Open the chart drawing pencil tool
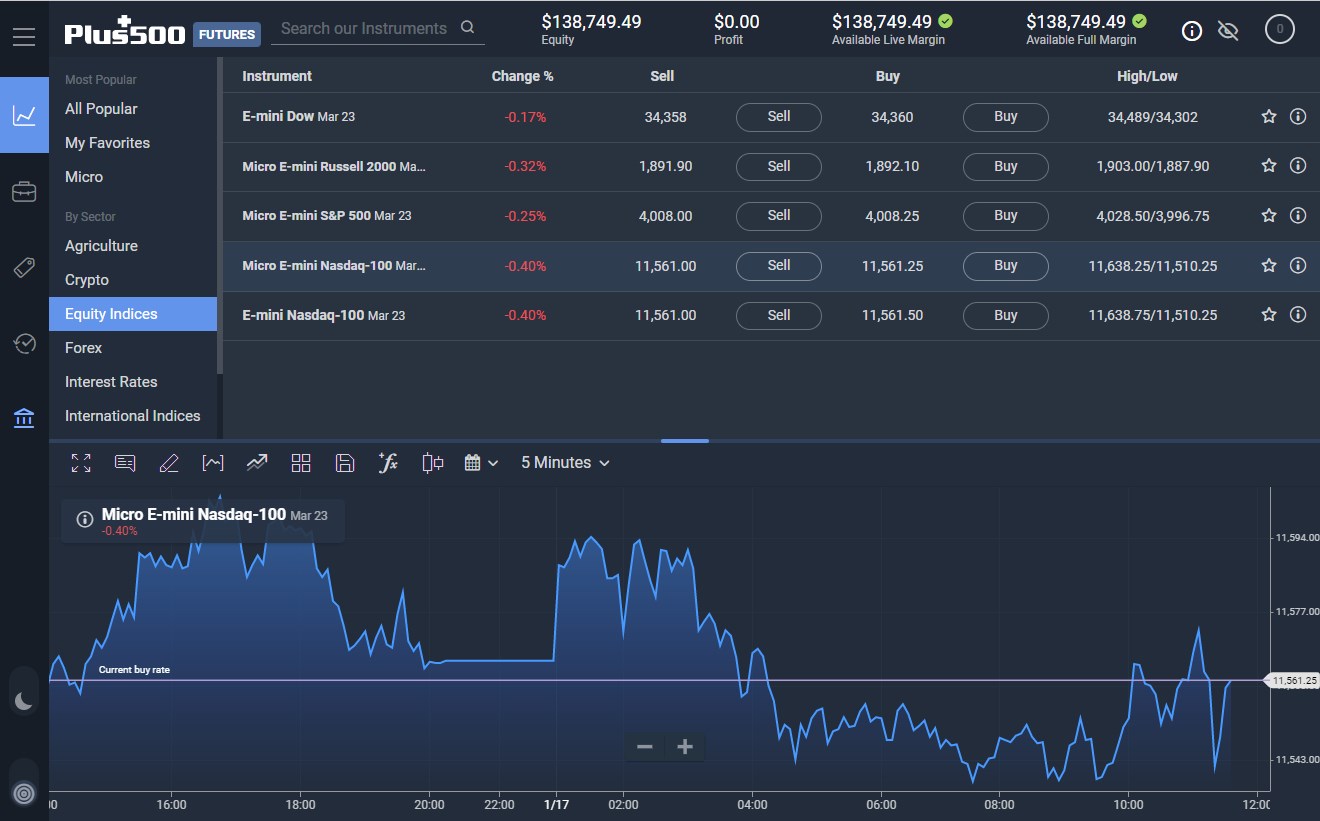Screen dimensions: 1320x821 tap(169, 462)
